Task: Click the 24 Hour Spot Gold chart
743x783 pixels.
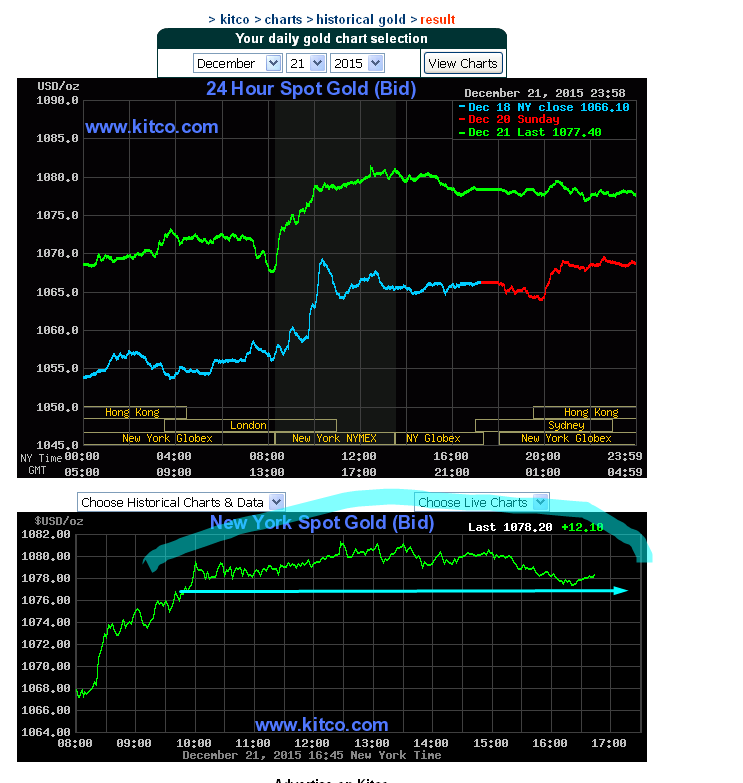Action: [332, 278]
